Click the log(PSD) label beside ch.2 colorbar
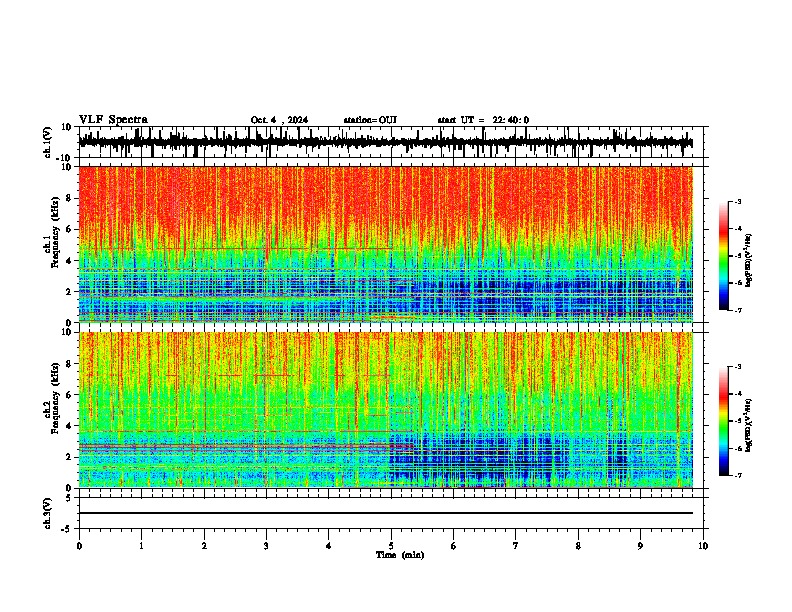The width and height of the screenshot is (792, 612). pyautogui.click(x=749, y=425)
